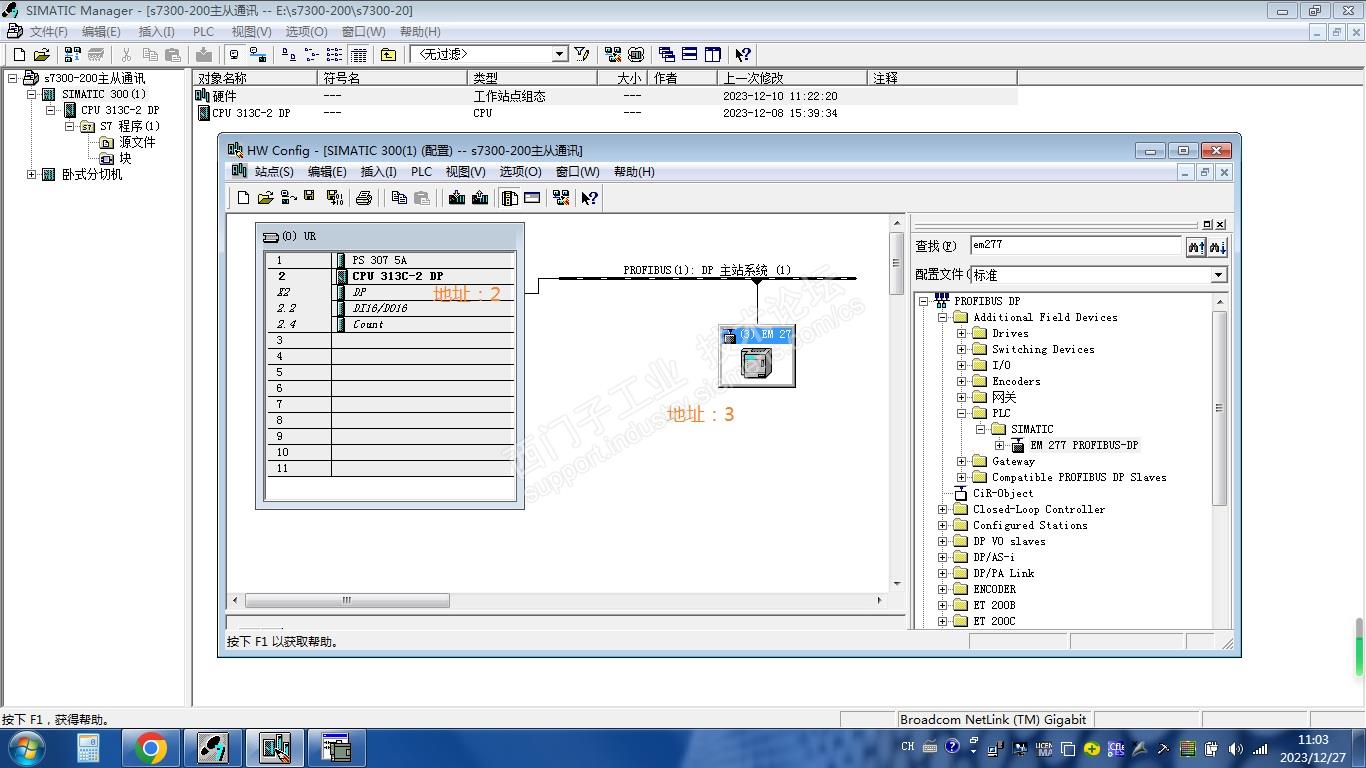This screenshot has width=1366, height=768.
Task: Click the Copy icon in HW Config toolbar
Action: (399, 198)
